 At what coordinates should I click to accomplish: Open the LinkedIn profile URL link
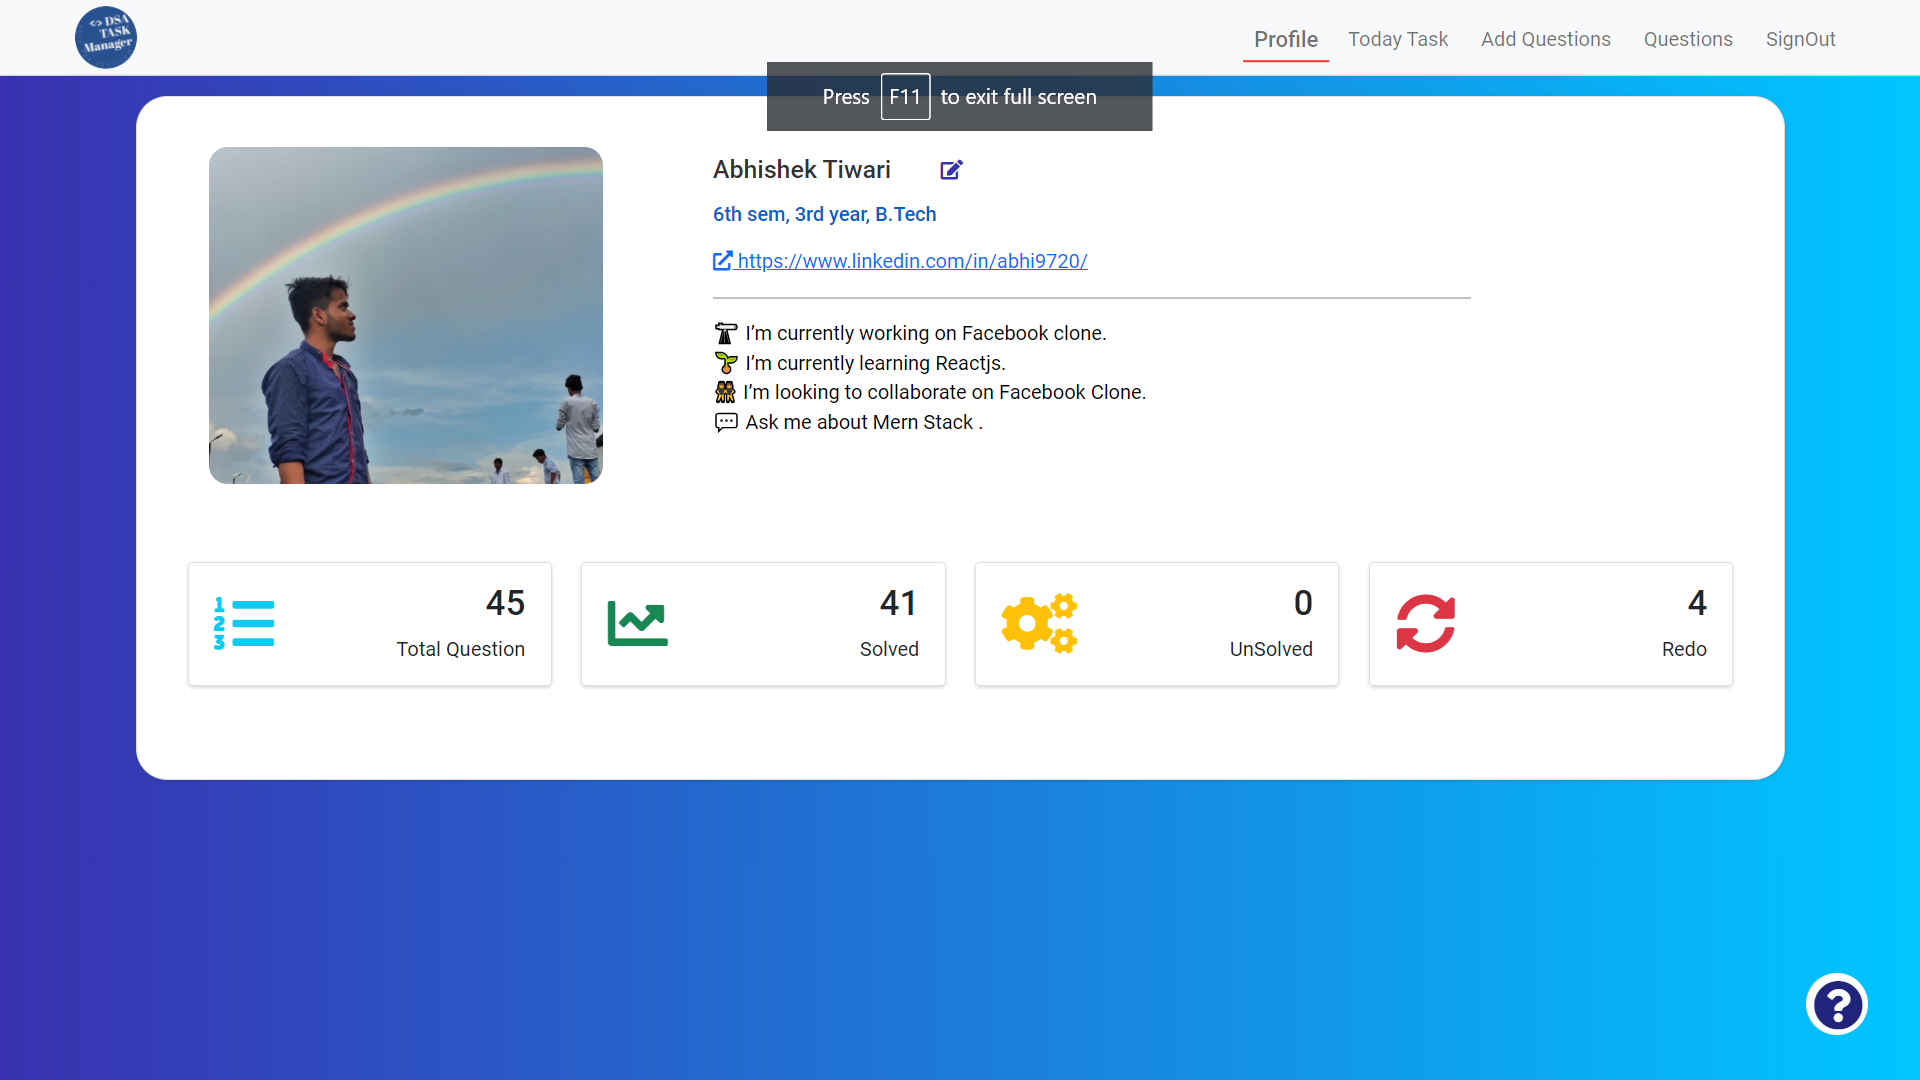(x=912, y=261)
